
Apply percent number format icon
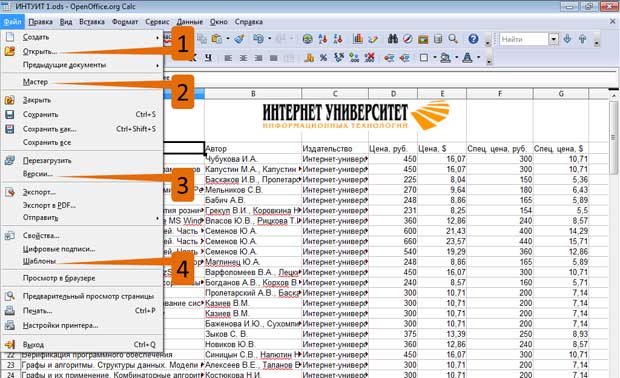[x=323, y=58]
